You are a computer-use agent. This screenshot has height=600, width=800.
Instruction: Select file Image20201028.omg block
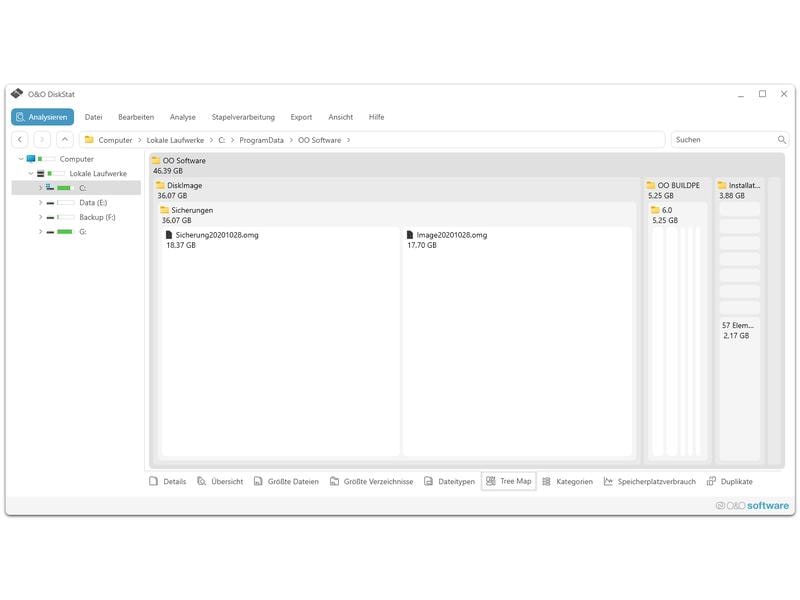tap(517, 342)
